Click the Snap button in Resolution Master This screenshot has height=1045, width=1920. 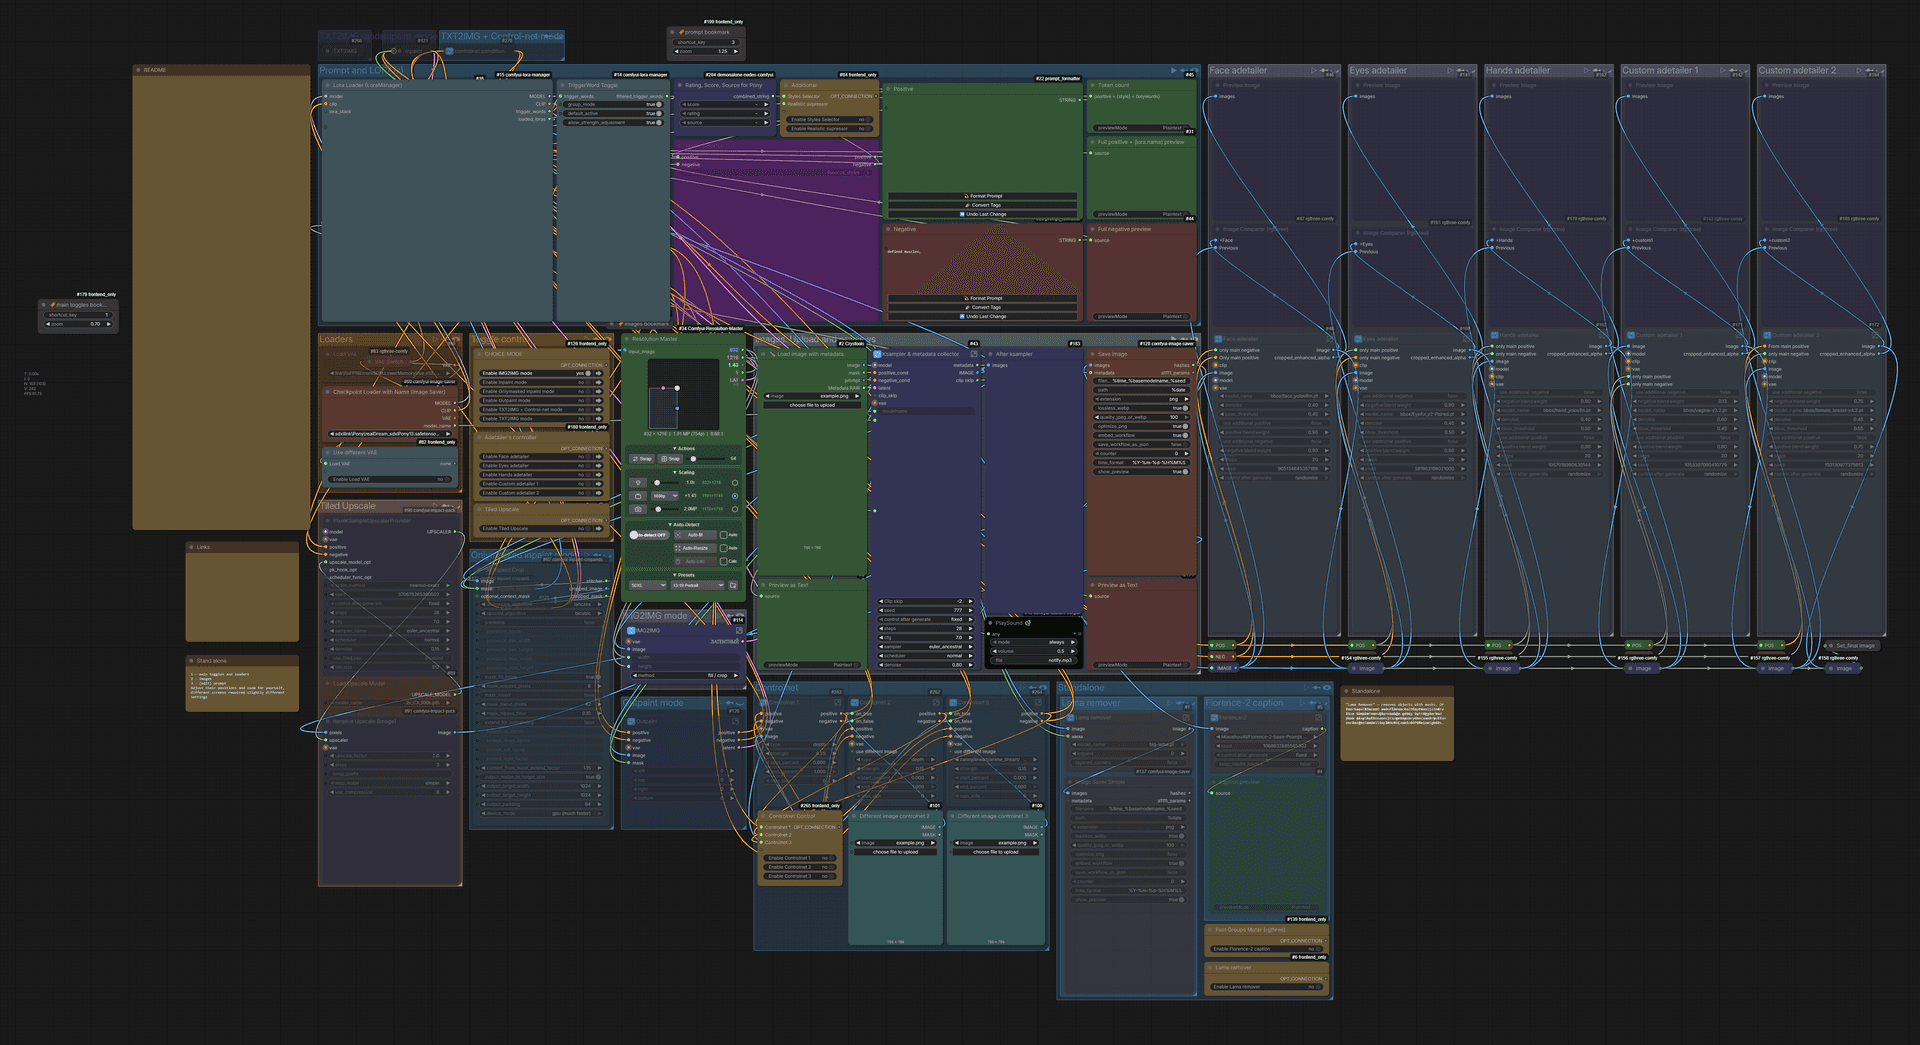[670, 459]
